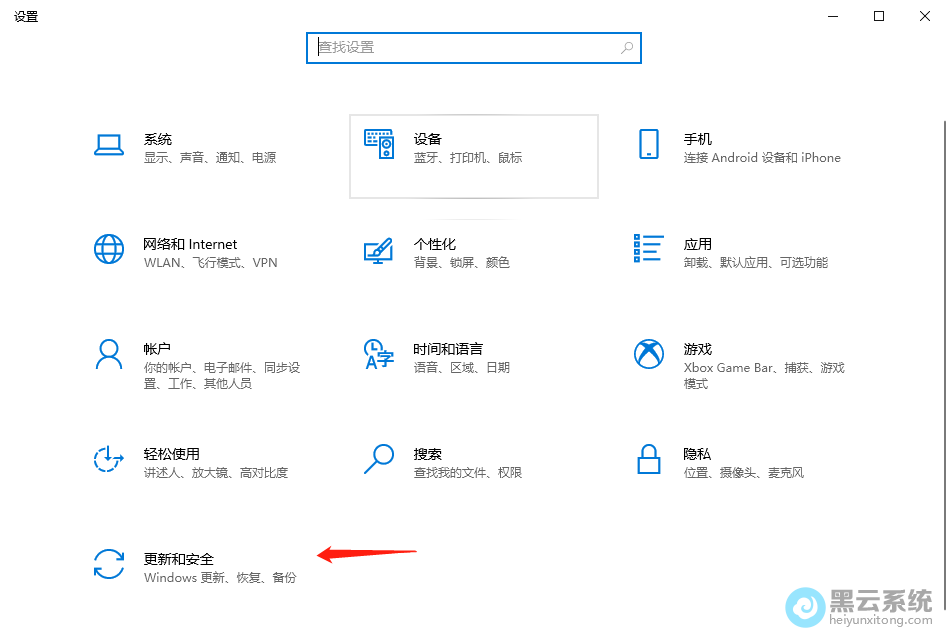Click the Update and Security arrows icon
The width and height of the screenshot is (948, 632).
pyautogui.click(x=108, y=564)
